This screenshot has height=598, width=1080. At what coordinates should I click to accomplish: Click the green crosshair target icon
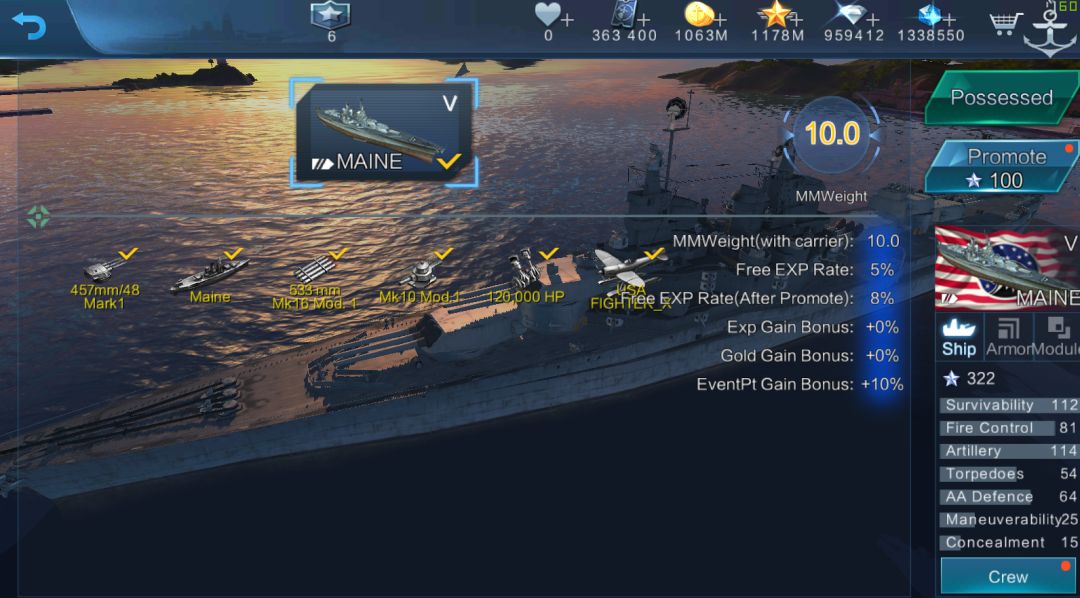[x=39, y=217]
